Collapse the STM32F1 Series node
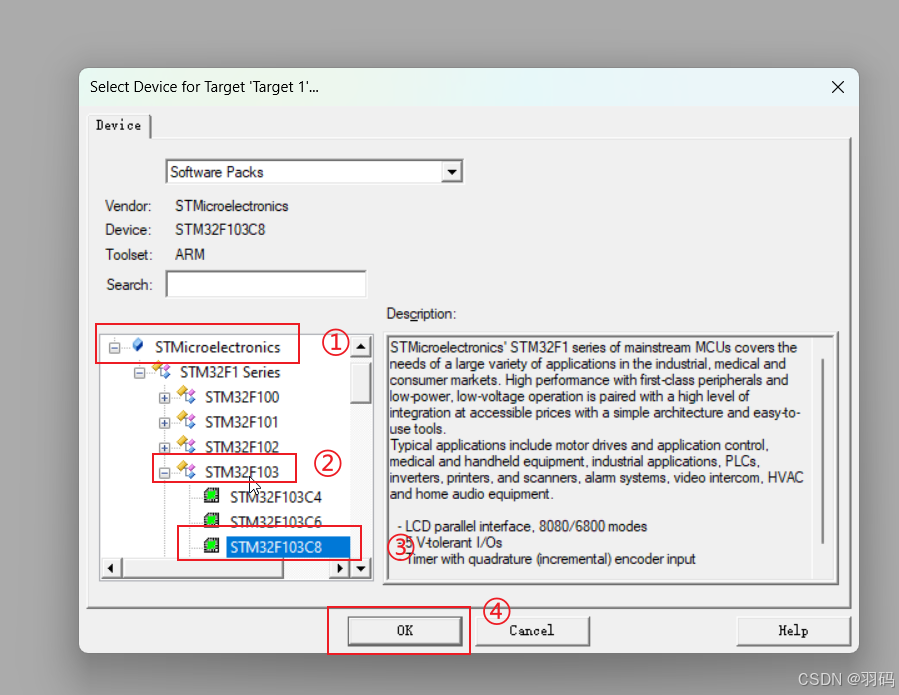This screenshot has height=695, width=899. 139,373
